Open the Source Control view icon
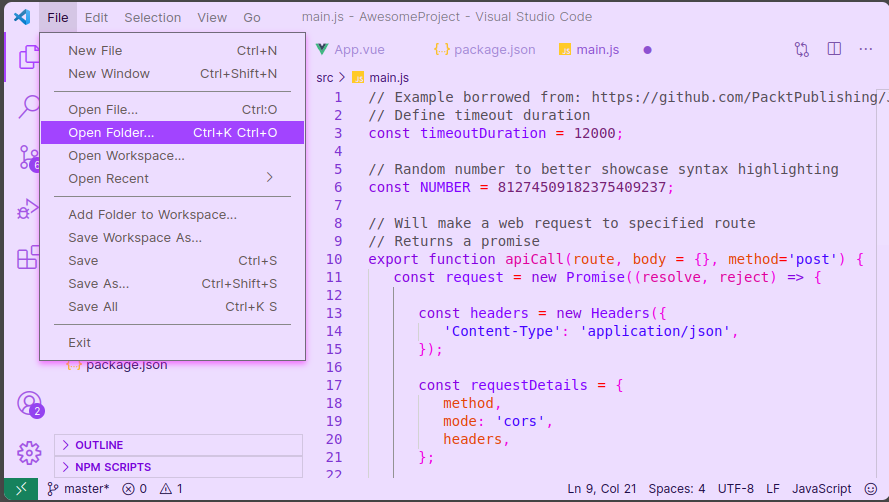 28,157
